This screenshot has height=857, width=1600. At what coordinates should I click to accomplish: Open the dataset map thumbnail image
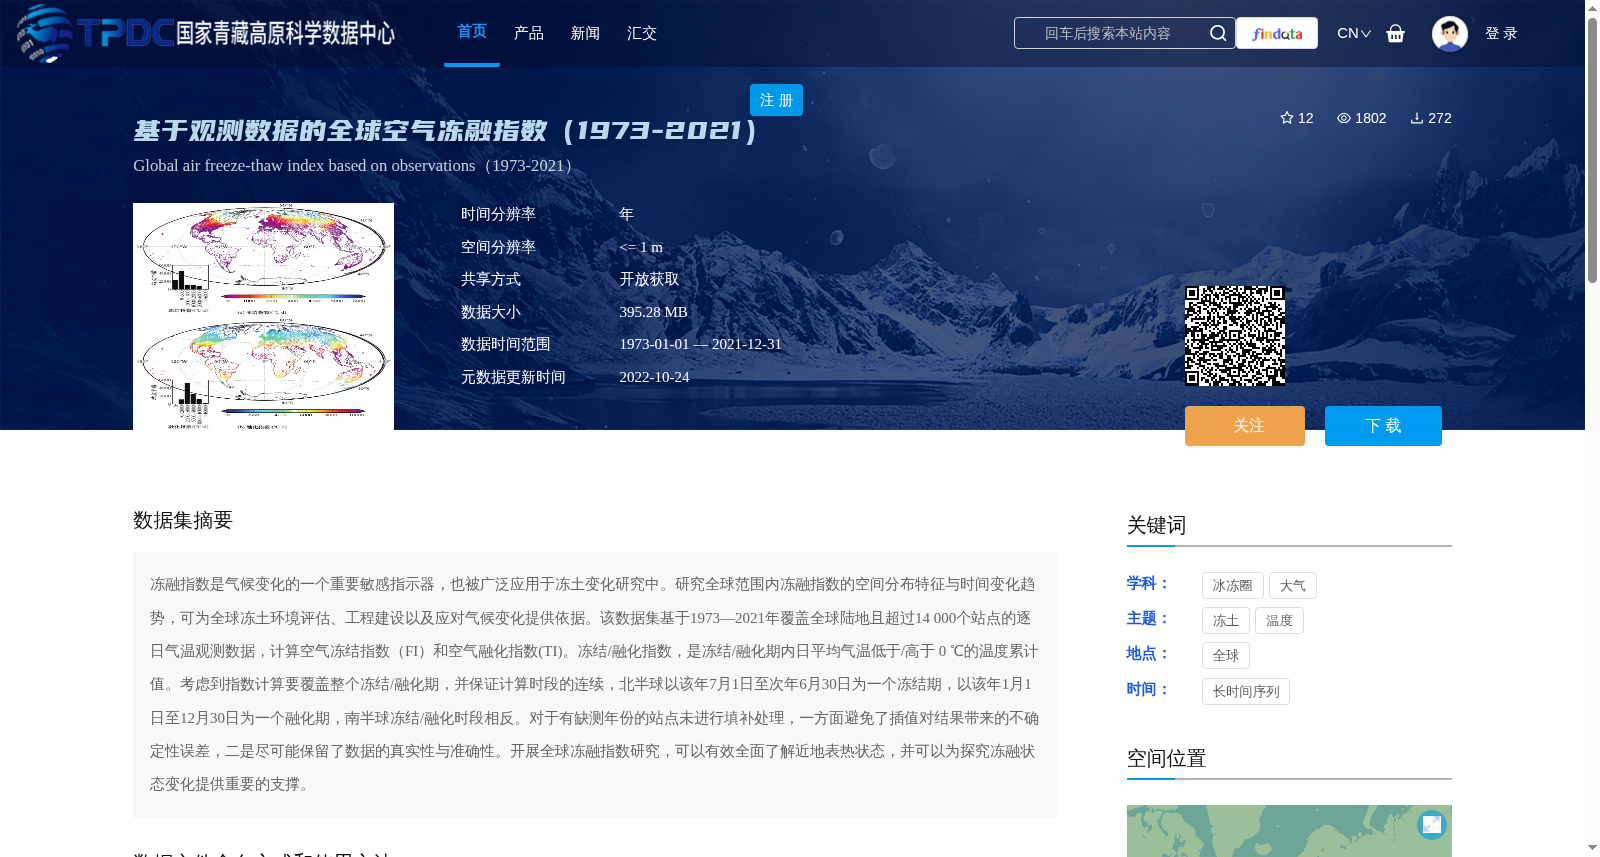263,316
